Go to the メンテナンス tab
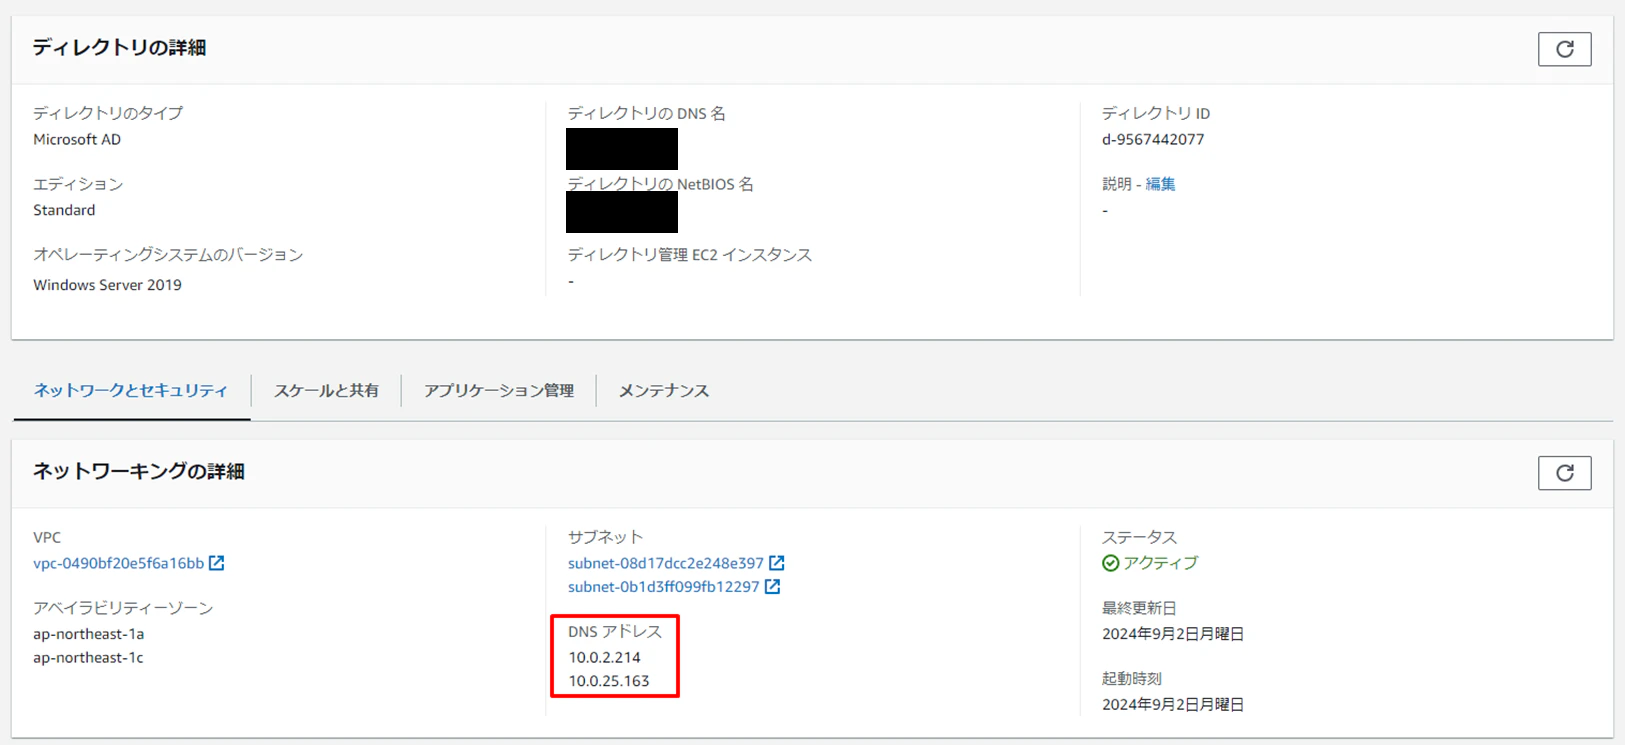Image resolution: width=1625 pixels, height=745 pixels. click(x=664, y=390)
